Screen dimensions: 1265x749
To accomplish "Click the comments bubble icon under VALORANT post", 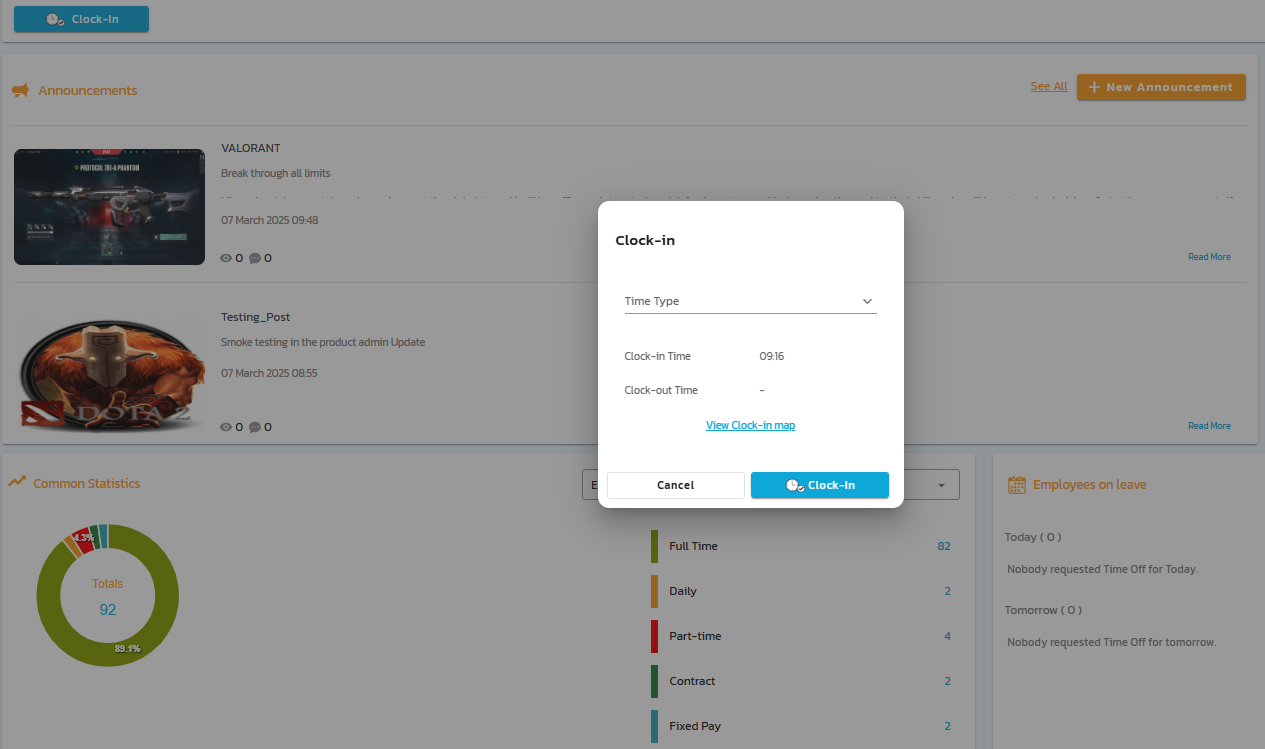I will point(255,258).
